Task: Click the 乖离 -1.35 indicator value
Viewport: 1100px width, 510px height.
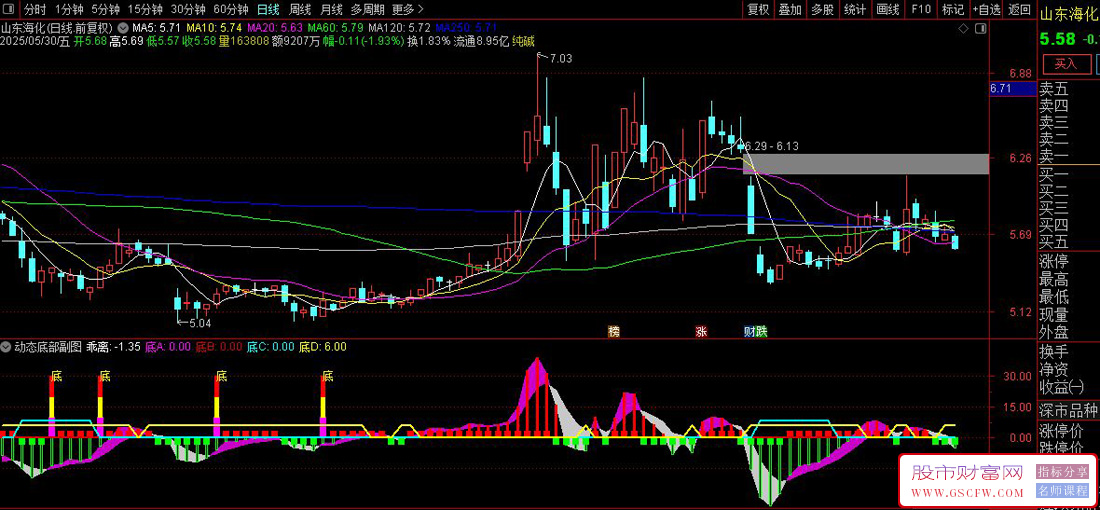Action: 114,347
